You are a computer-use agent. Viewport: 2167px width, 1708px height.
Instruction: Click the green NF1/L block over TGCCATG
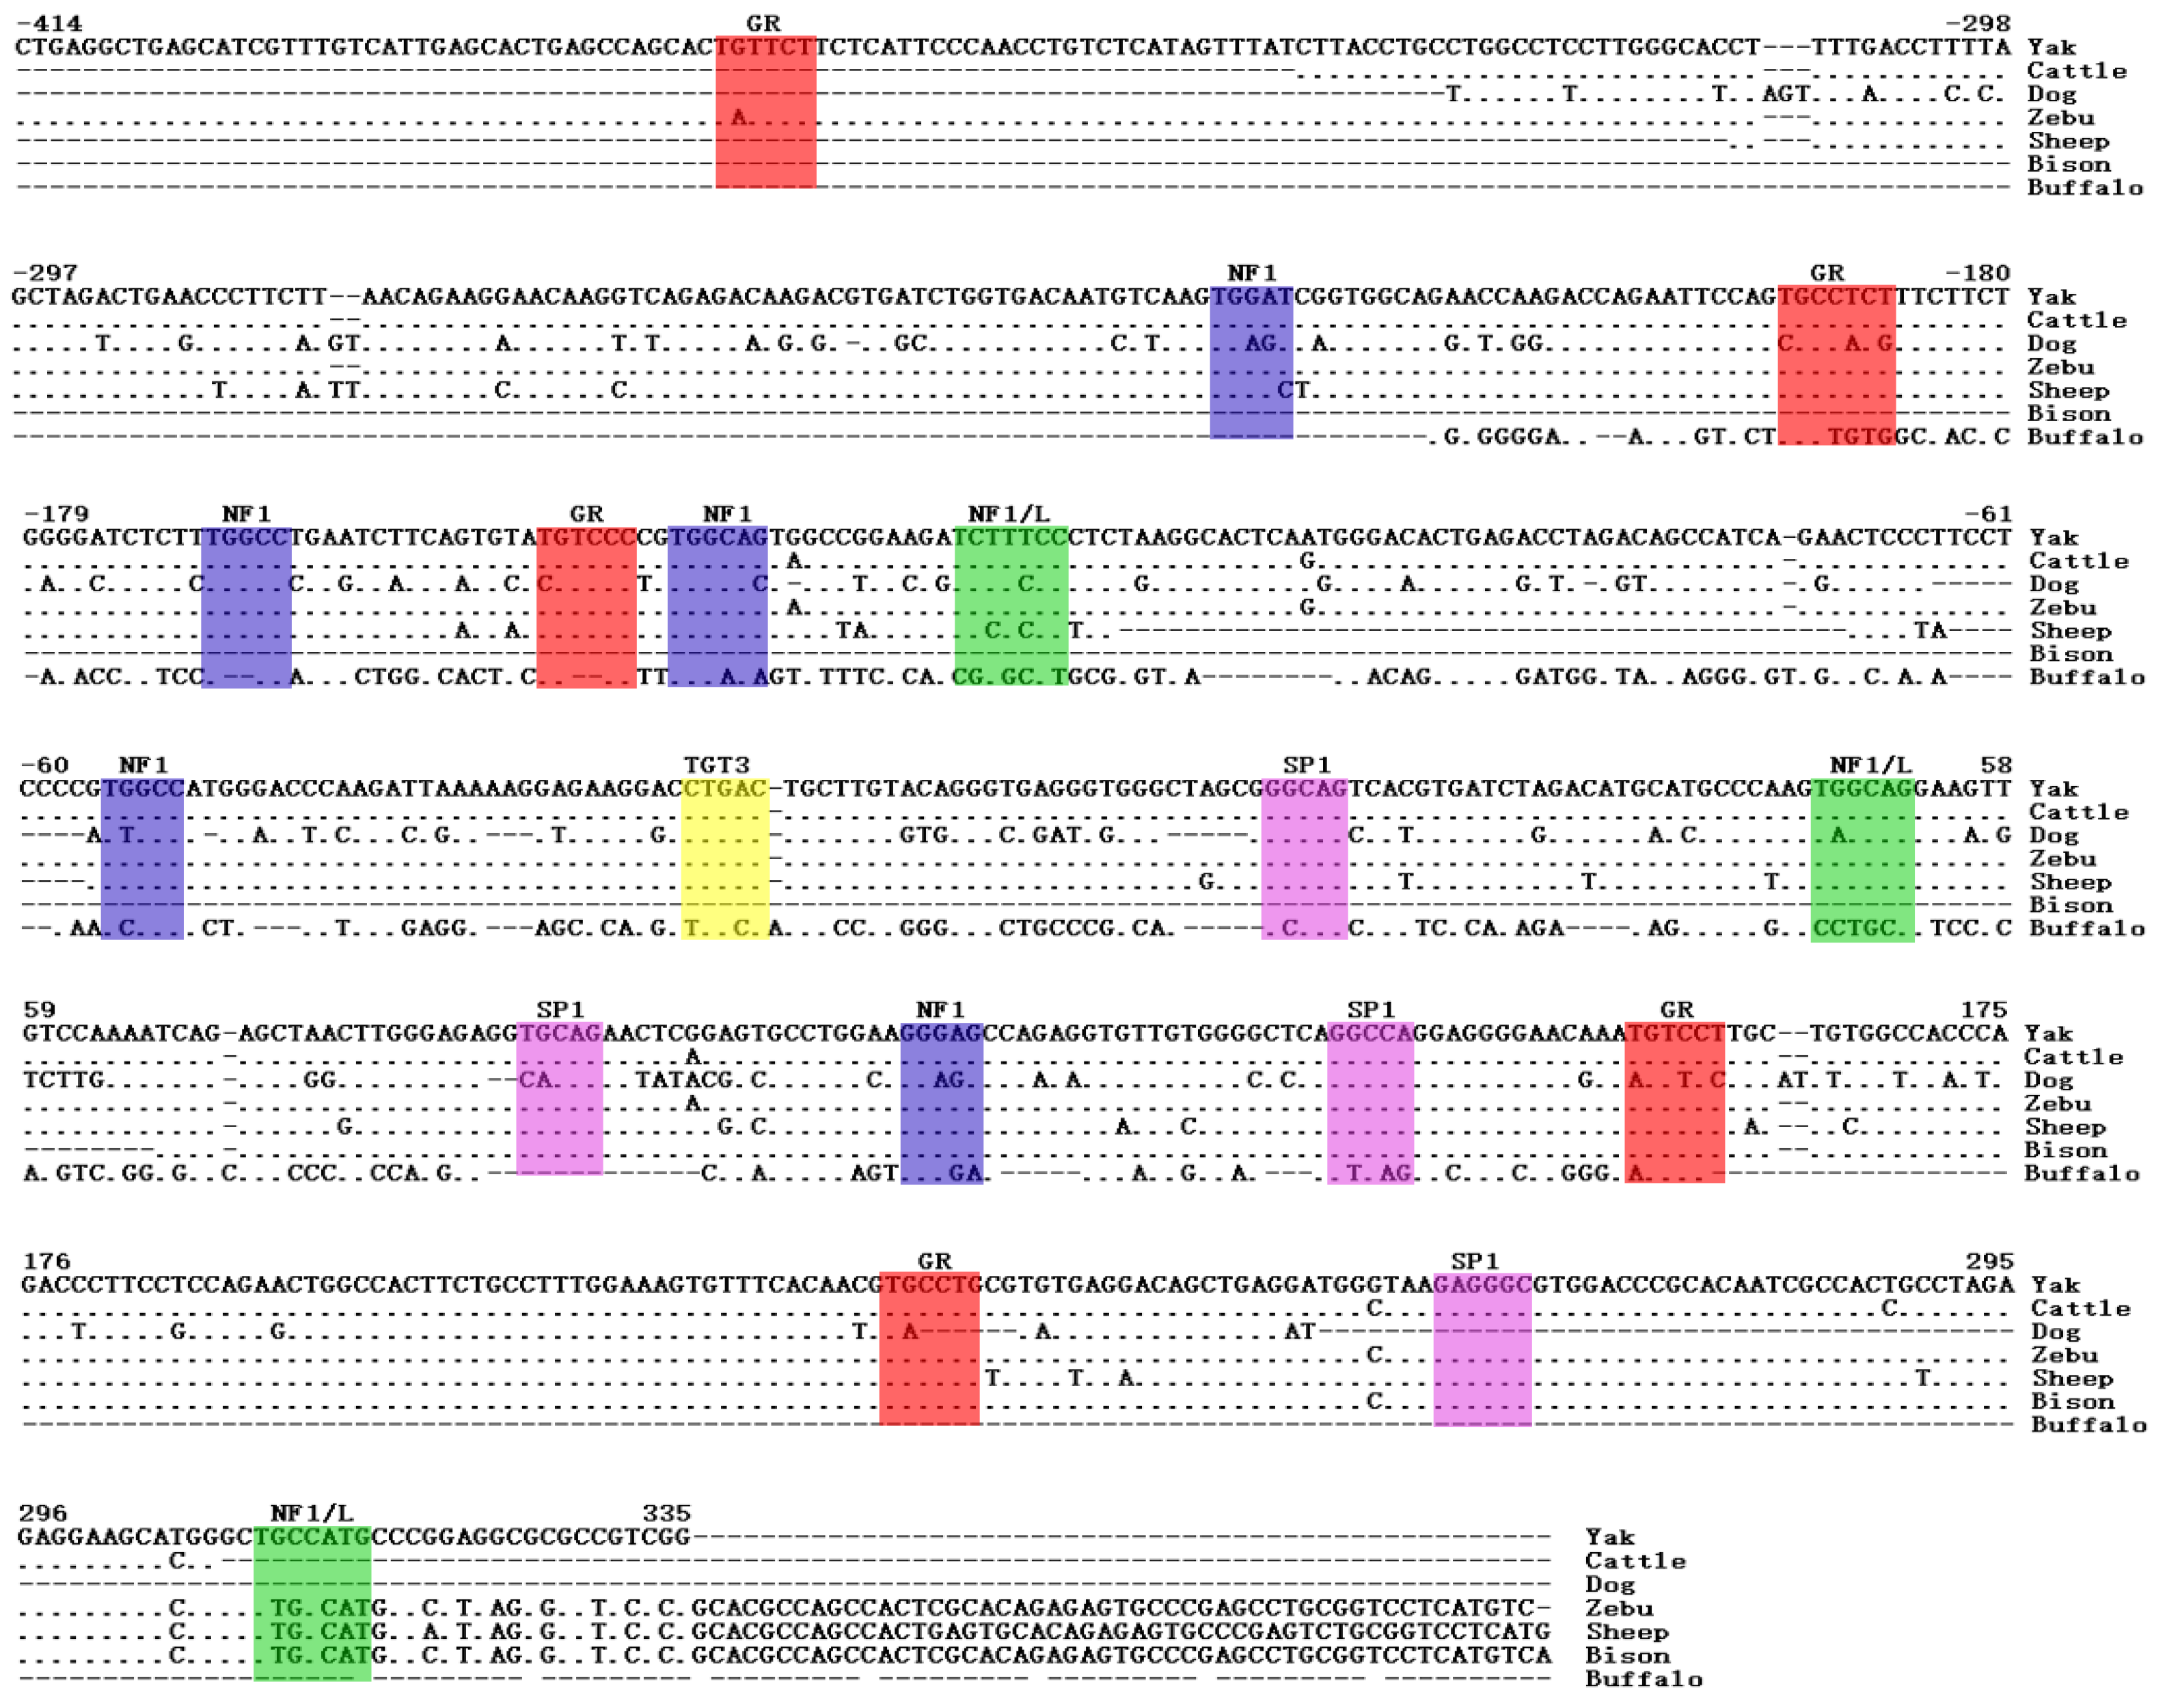point(312,1604)
